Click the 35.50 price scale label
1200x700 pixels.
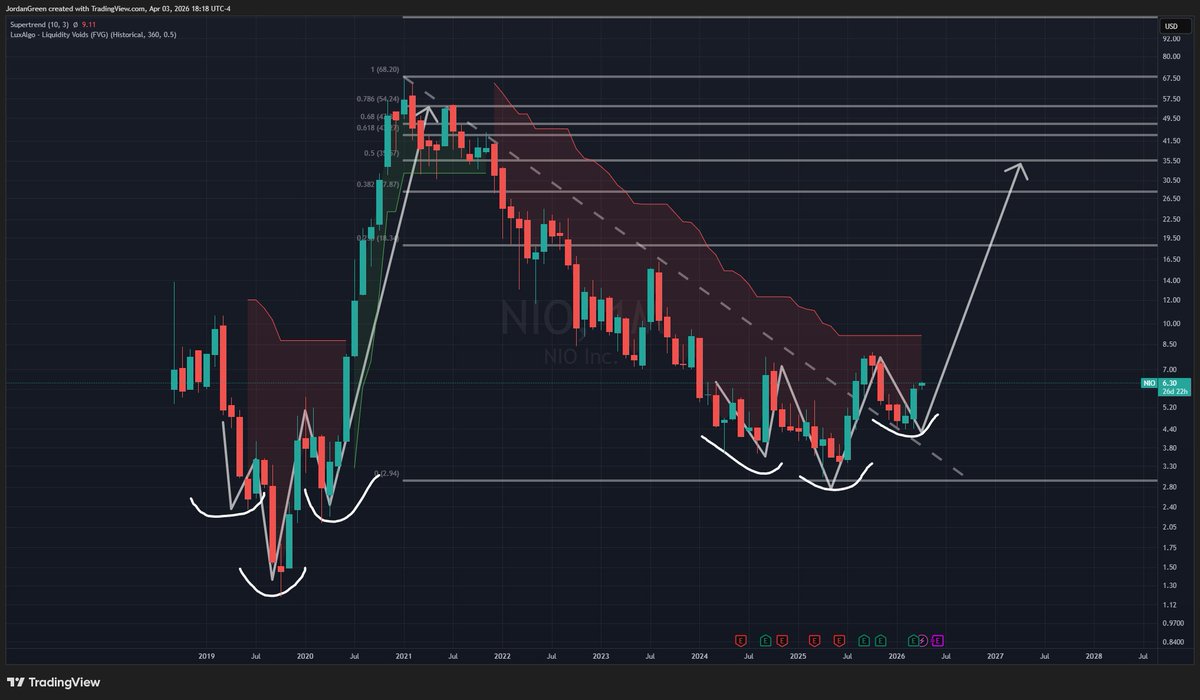point(1172,161)
